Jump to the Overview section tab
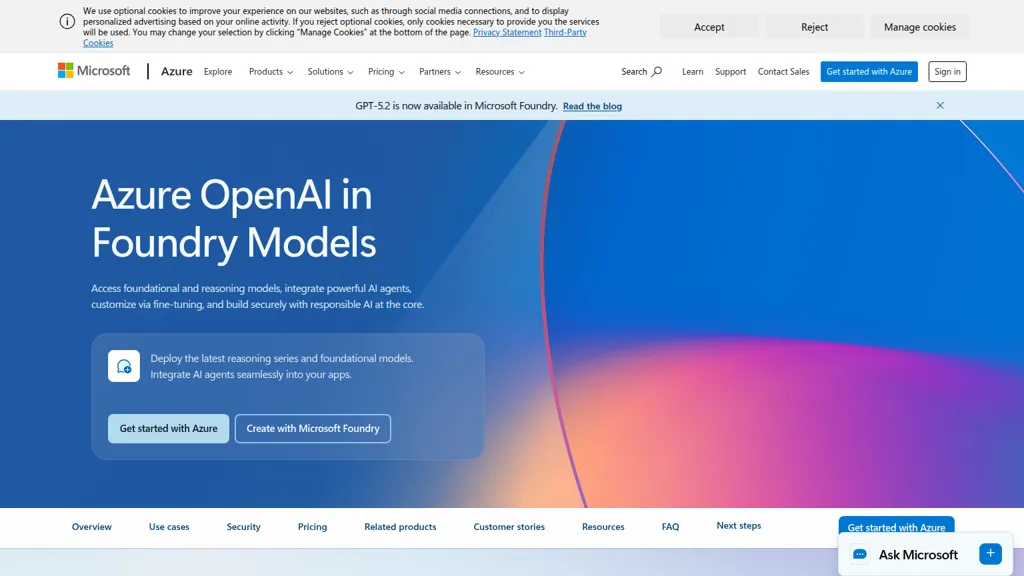The width and height of the screenshot is (1024, 576). tap(91, 526)
